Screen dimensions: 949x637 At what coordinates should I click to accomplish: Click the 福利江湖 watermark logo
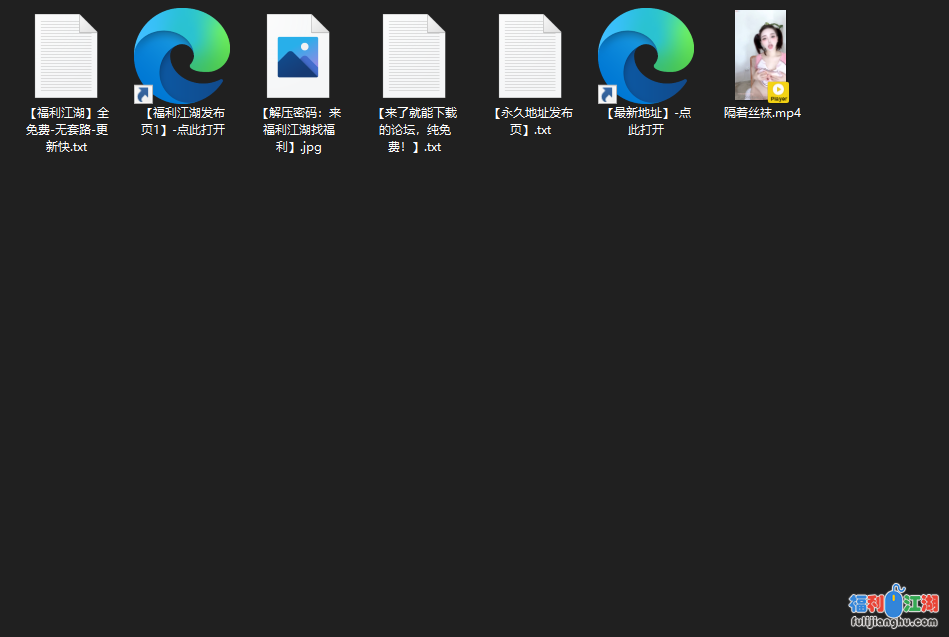click(x=893, y=603)
